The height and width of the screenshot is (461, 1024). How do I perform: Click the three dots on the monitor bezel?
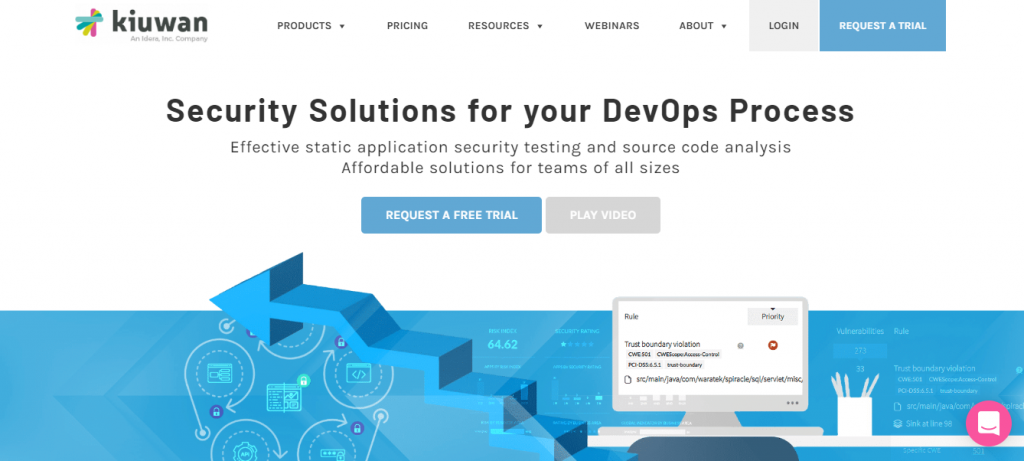793,403
